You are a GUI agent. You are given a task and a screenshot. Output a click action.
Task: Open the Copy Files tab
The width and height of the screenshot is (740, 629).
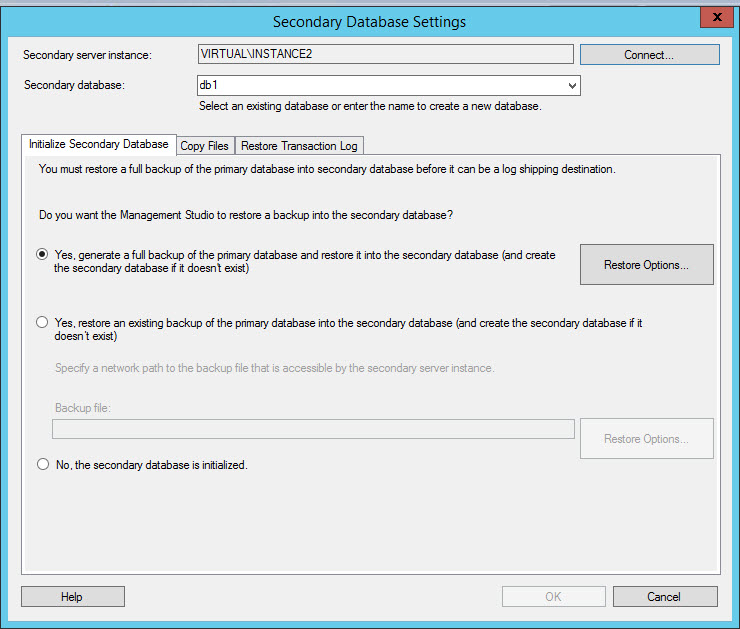(205, 146)
